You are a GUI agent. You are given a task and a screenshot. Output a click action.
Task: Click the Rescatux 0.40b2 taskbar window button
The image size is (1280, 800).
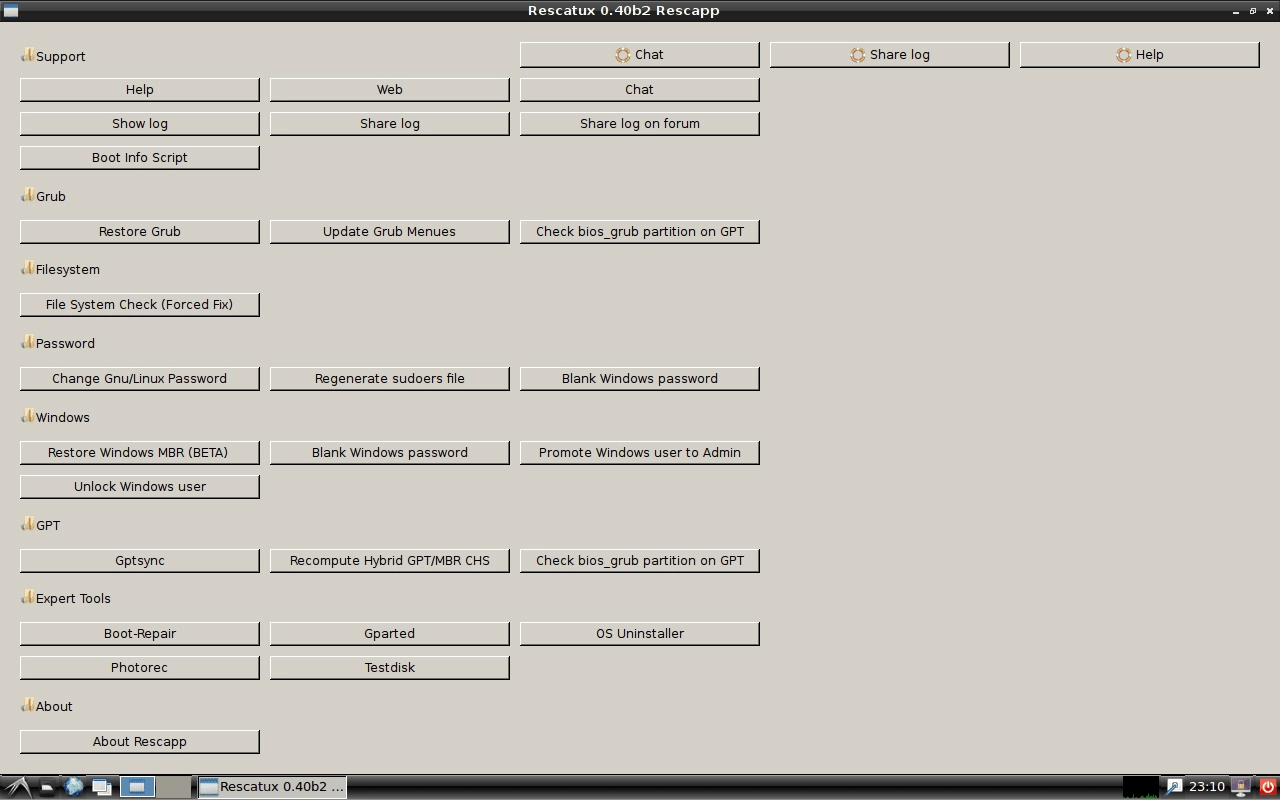pos(272,787)
